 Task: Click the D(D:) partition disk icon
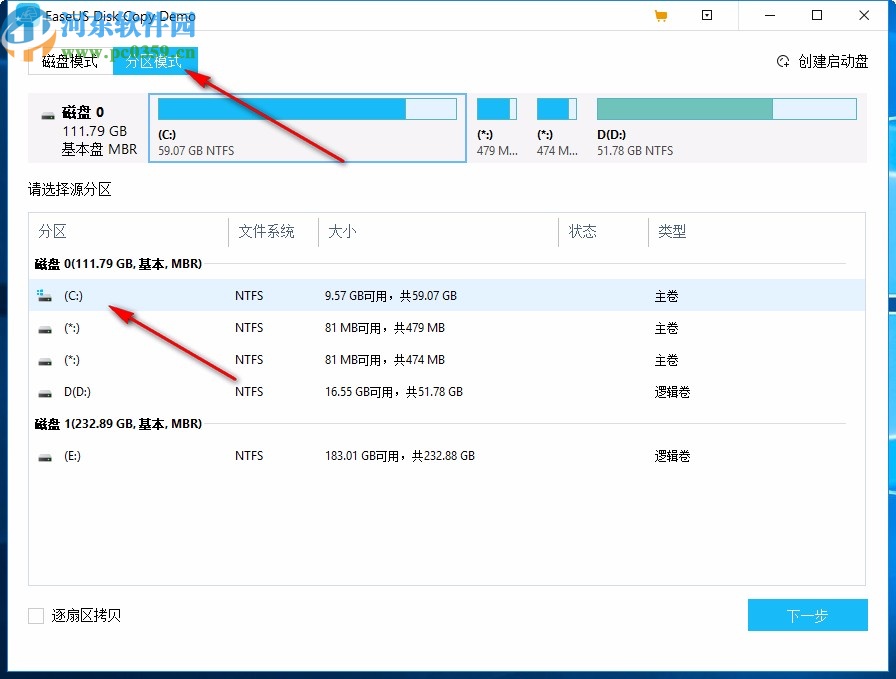tap(43, 392)
